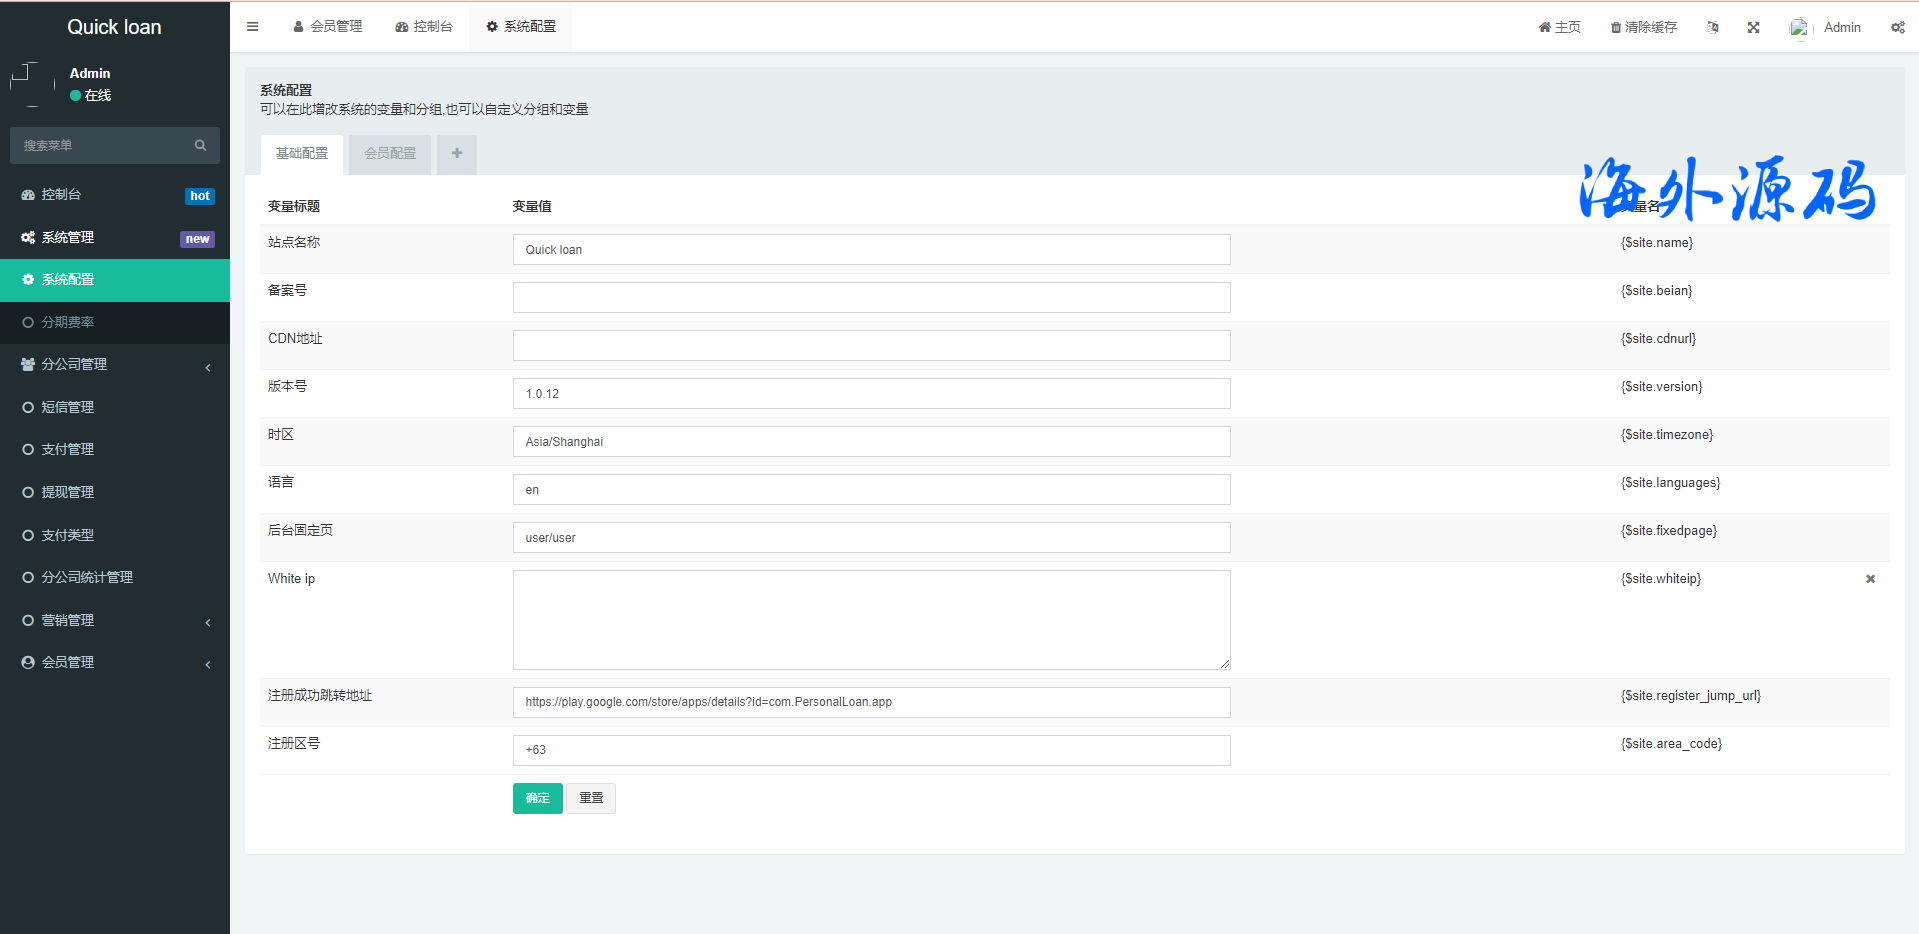Click the plus tab to add group
The width and height of the screenshot is (1919, 934).
[x=457, y=154]
